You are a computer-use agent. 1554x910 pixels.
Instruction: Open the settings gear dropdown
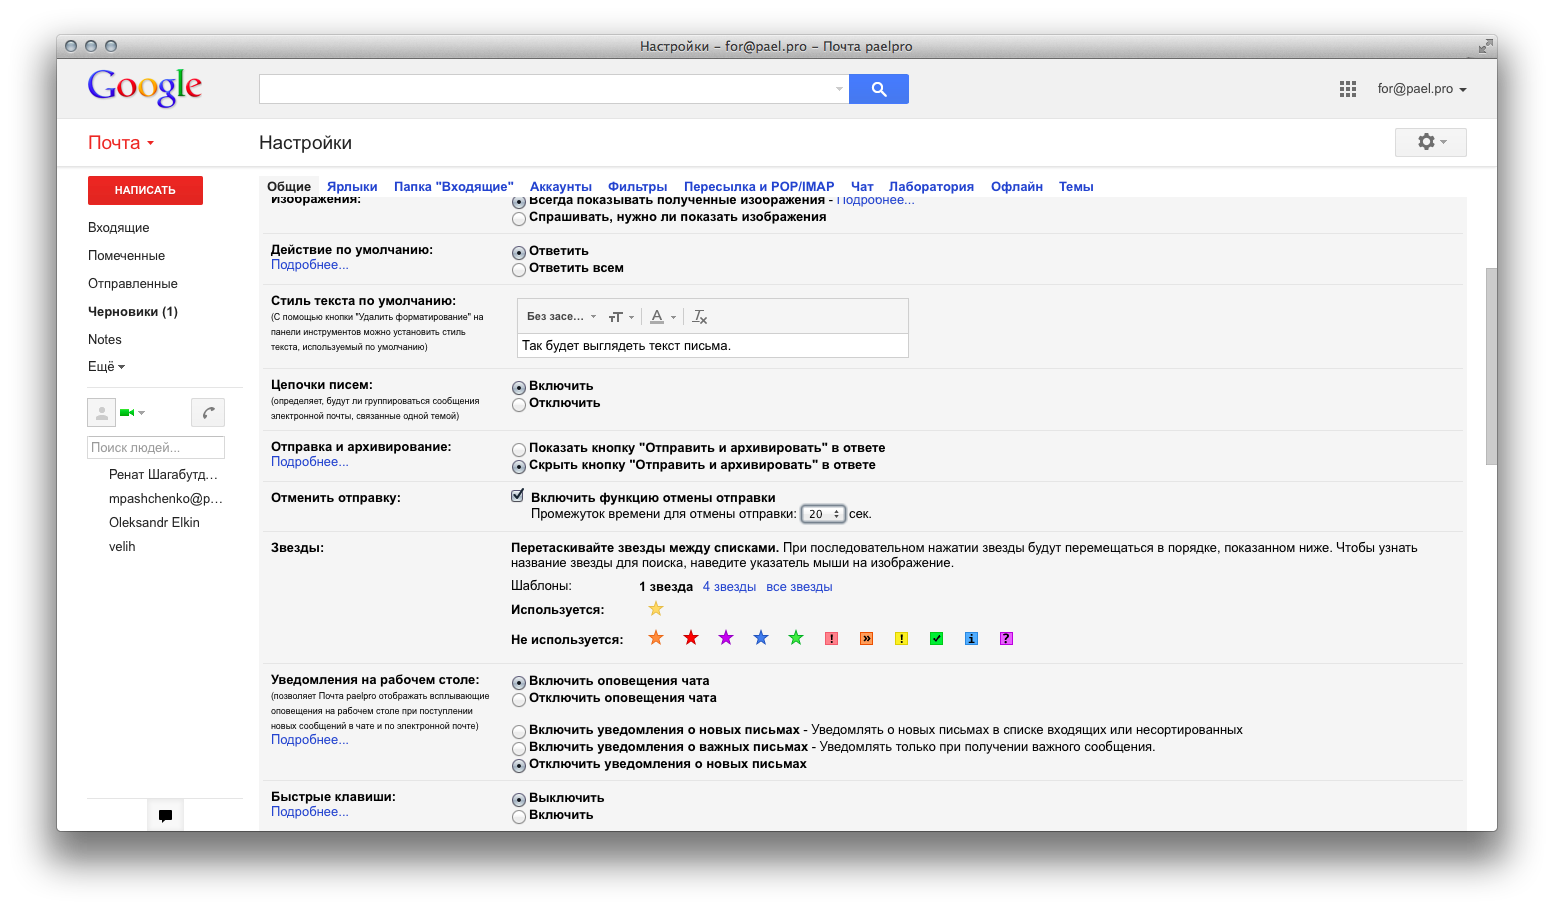(x=1430, y=142)
